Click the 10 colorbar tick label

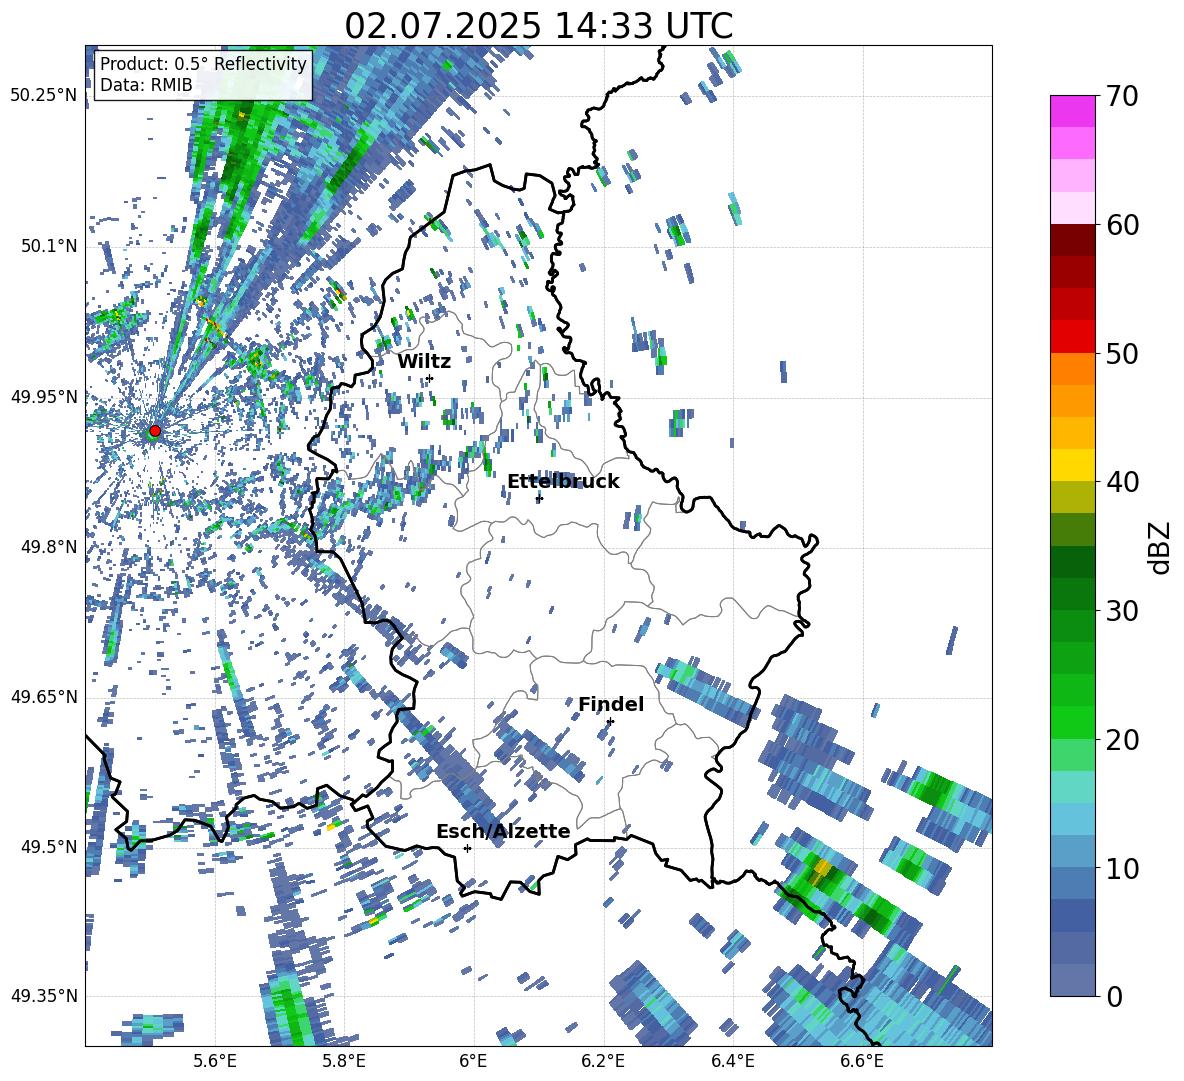(x=1121, y=867)
